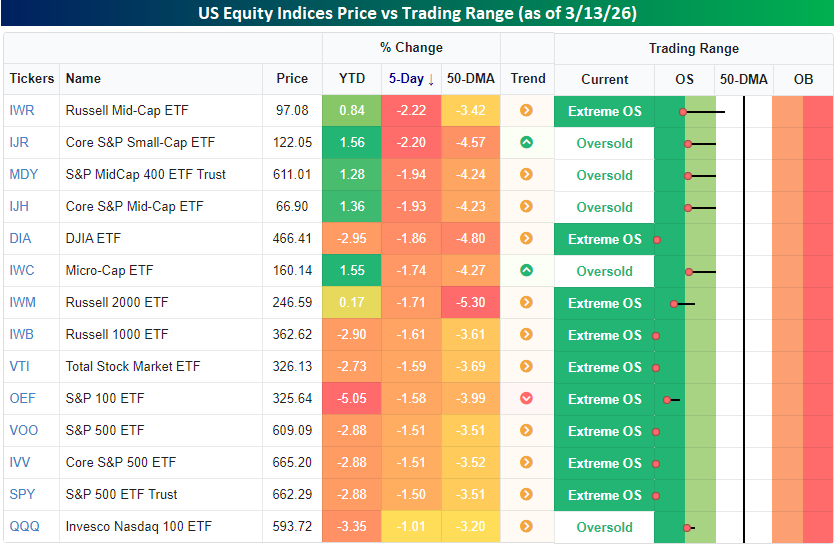Screen dimensions: 836x554
Task: Click the MDY ticker link
Action: [x=23, y=175]
